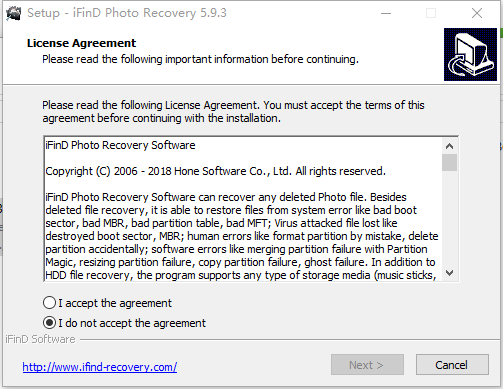Click the installer computer graphic

point(470,54)
